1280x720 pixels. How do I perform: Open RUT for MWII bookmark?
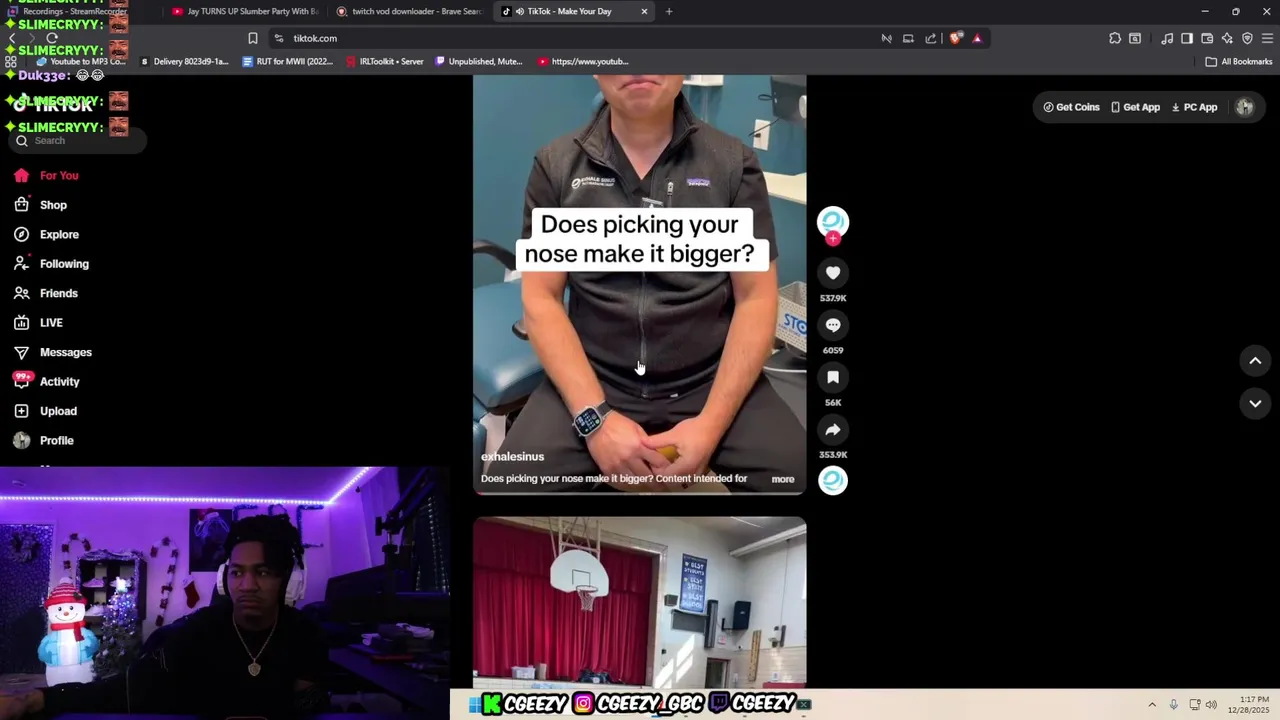(x=288, y=61)
